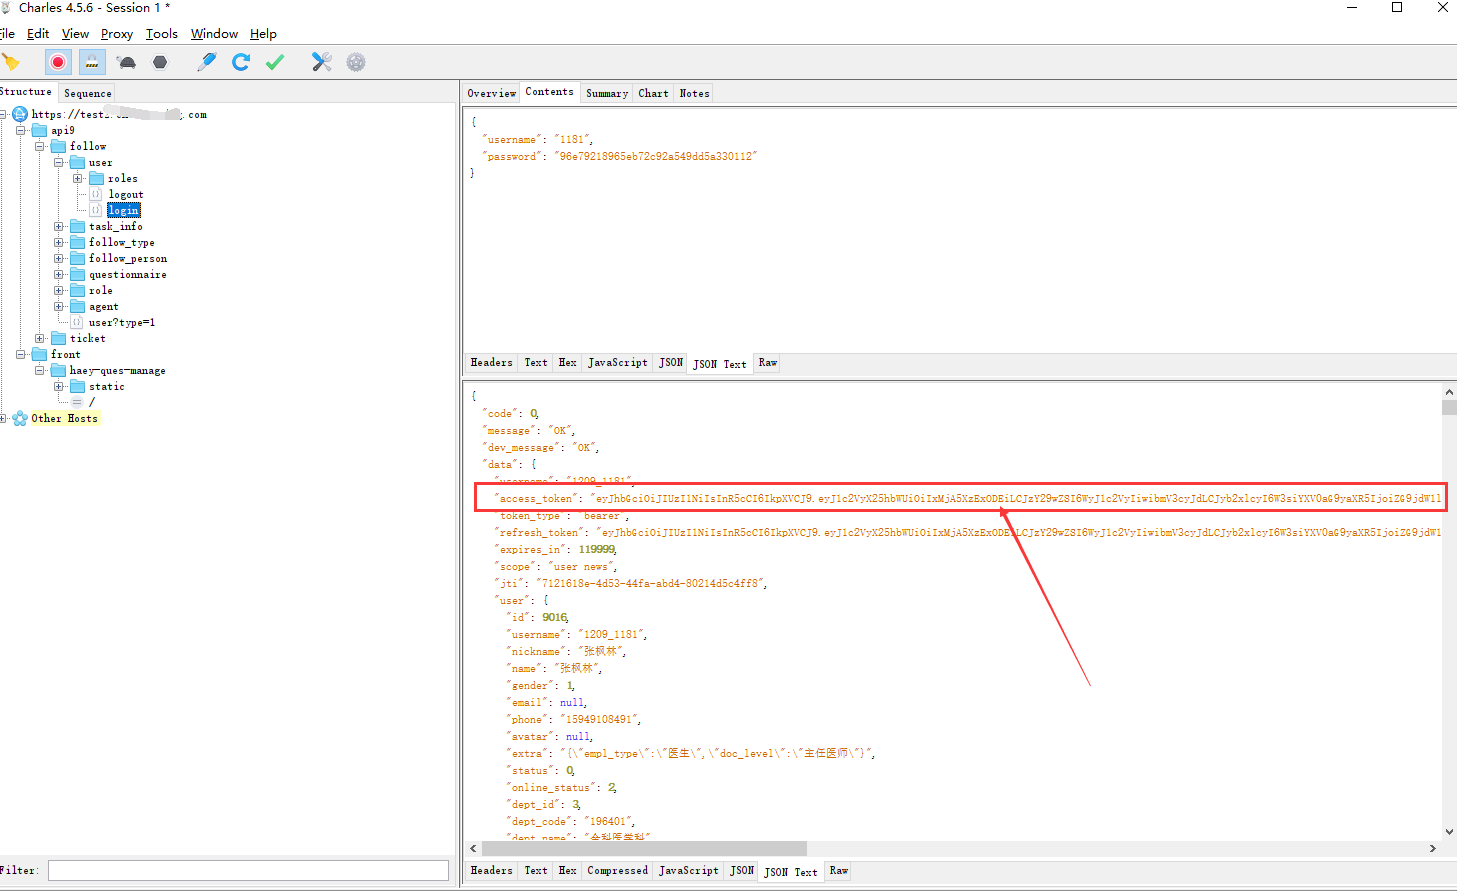
Task: Open Settings gear icon in toolbar
Action: coord(356,62)
